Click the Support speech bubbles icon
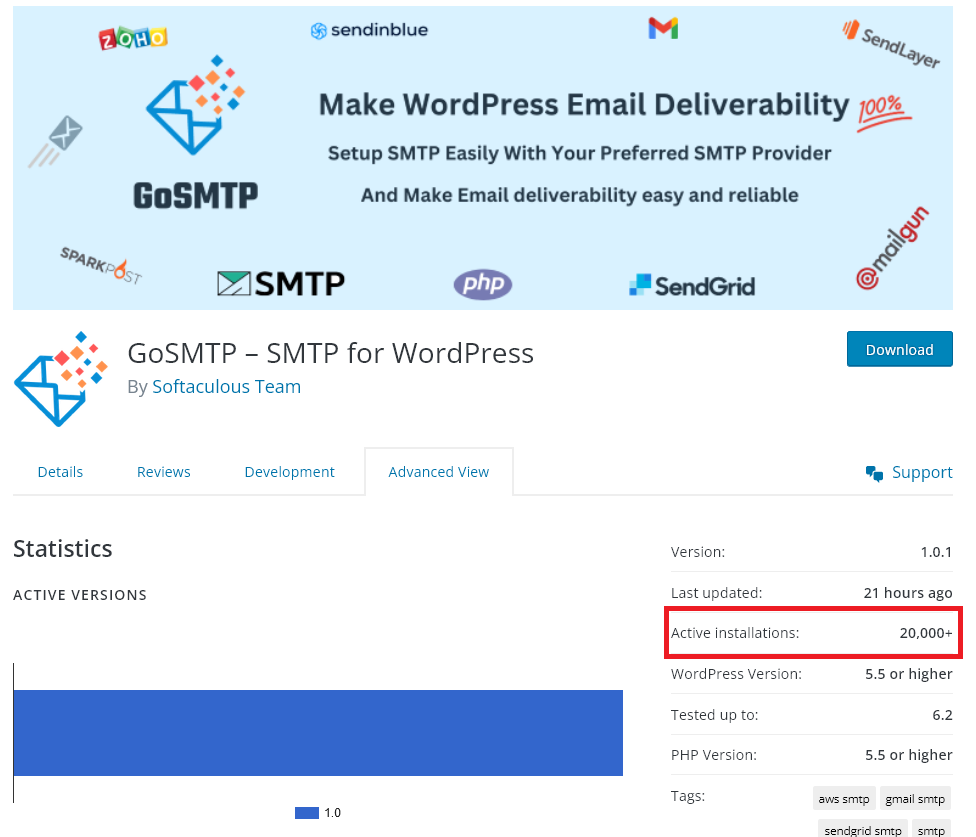This screenshot has width=976, height=837. coord(874,474)
